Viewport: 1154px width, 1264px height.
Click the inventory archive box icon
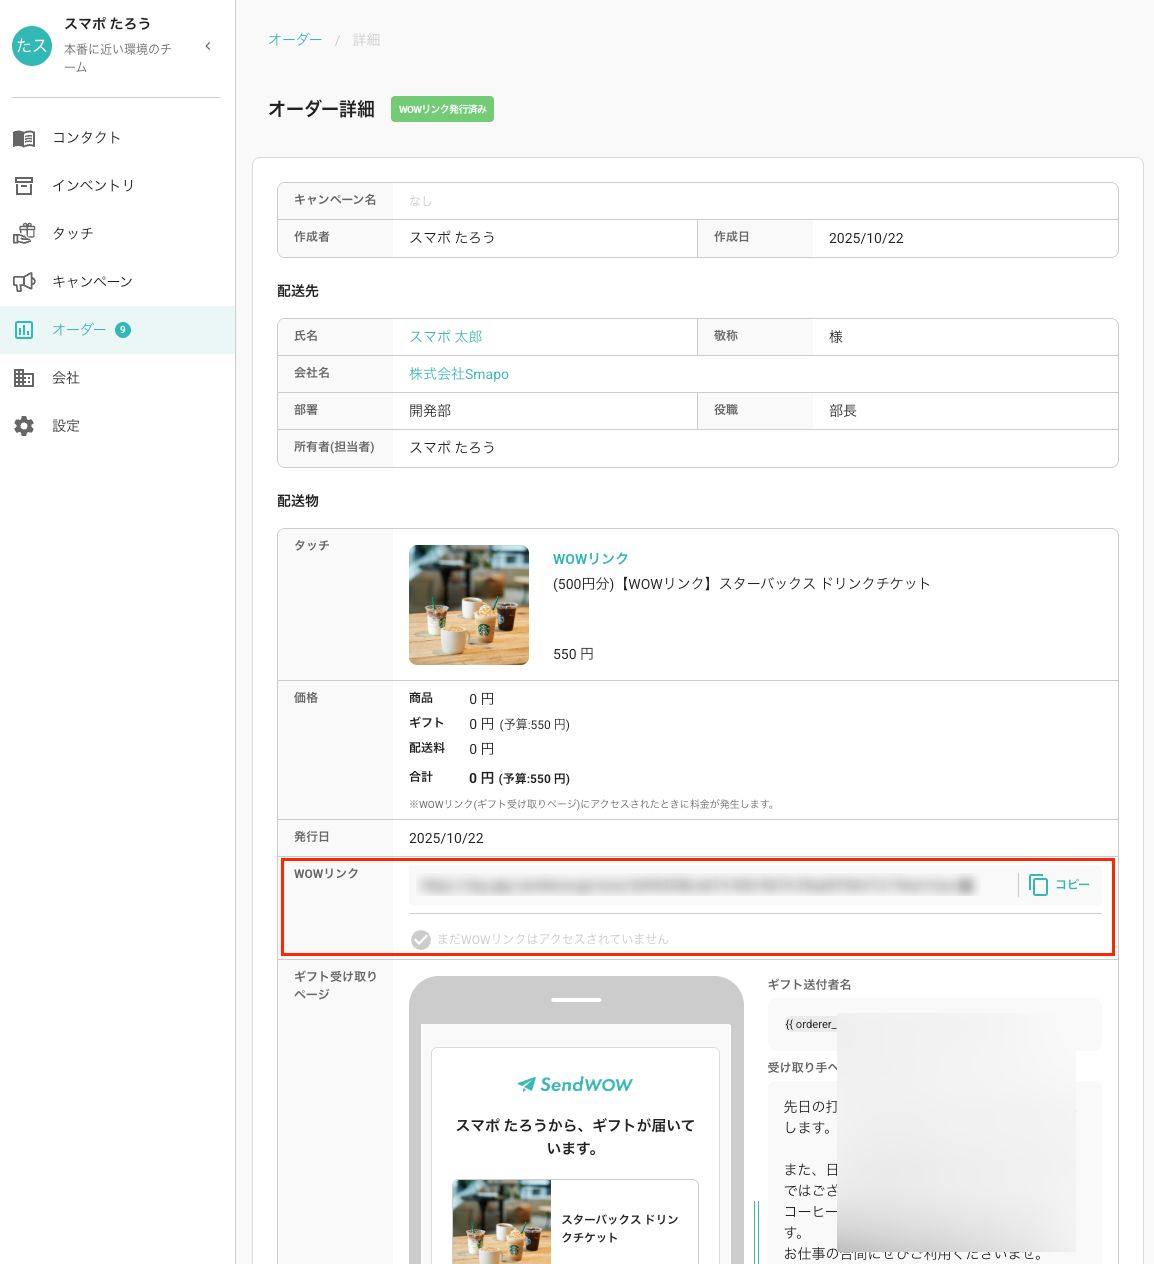(24, 186)
